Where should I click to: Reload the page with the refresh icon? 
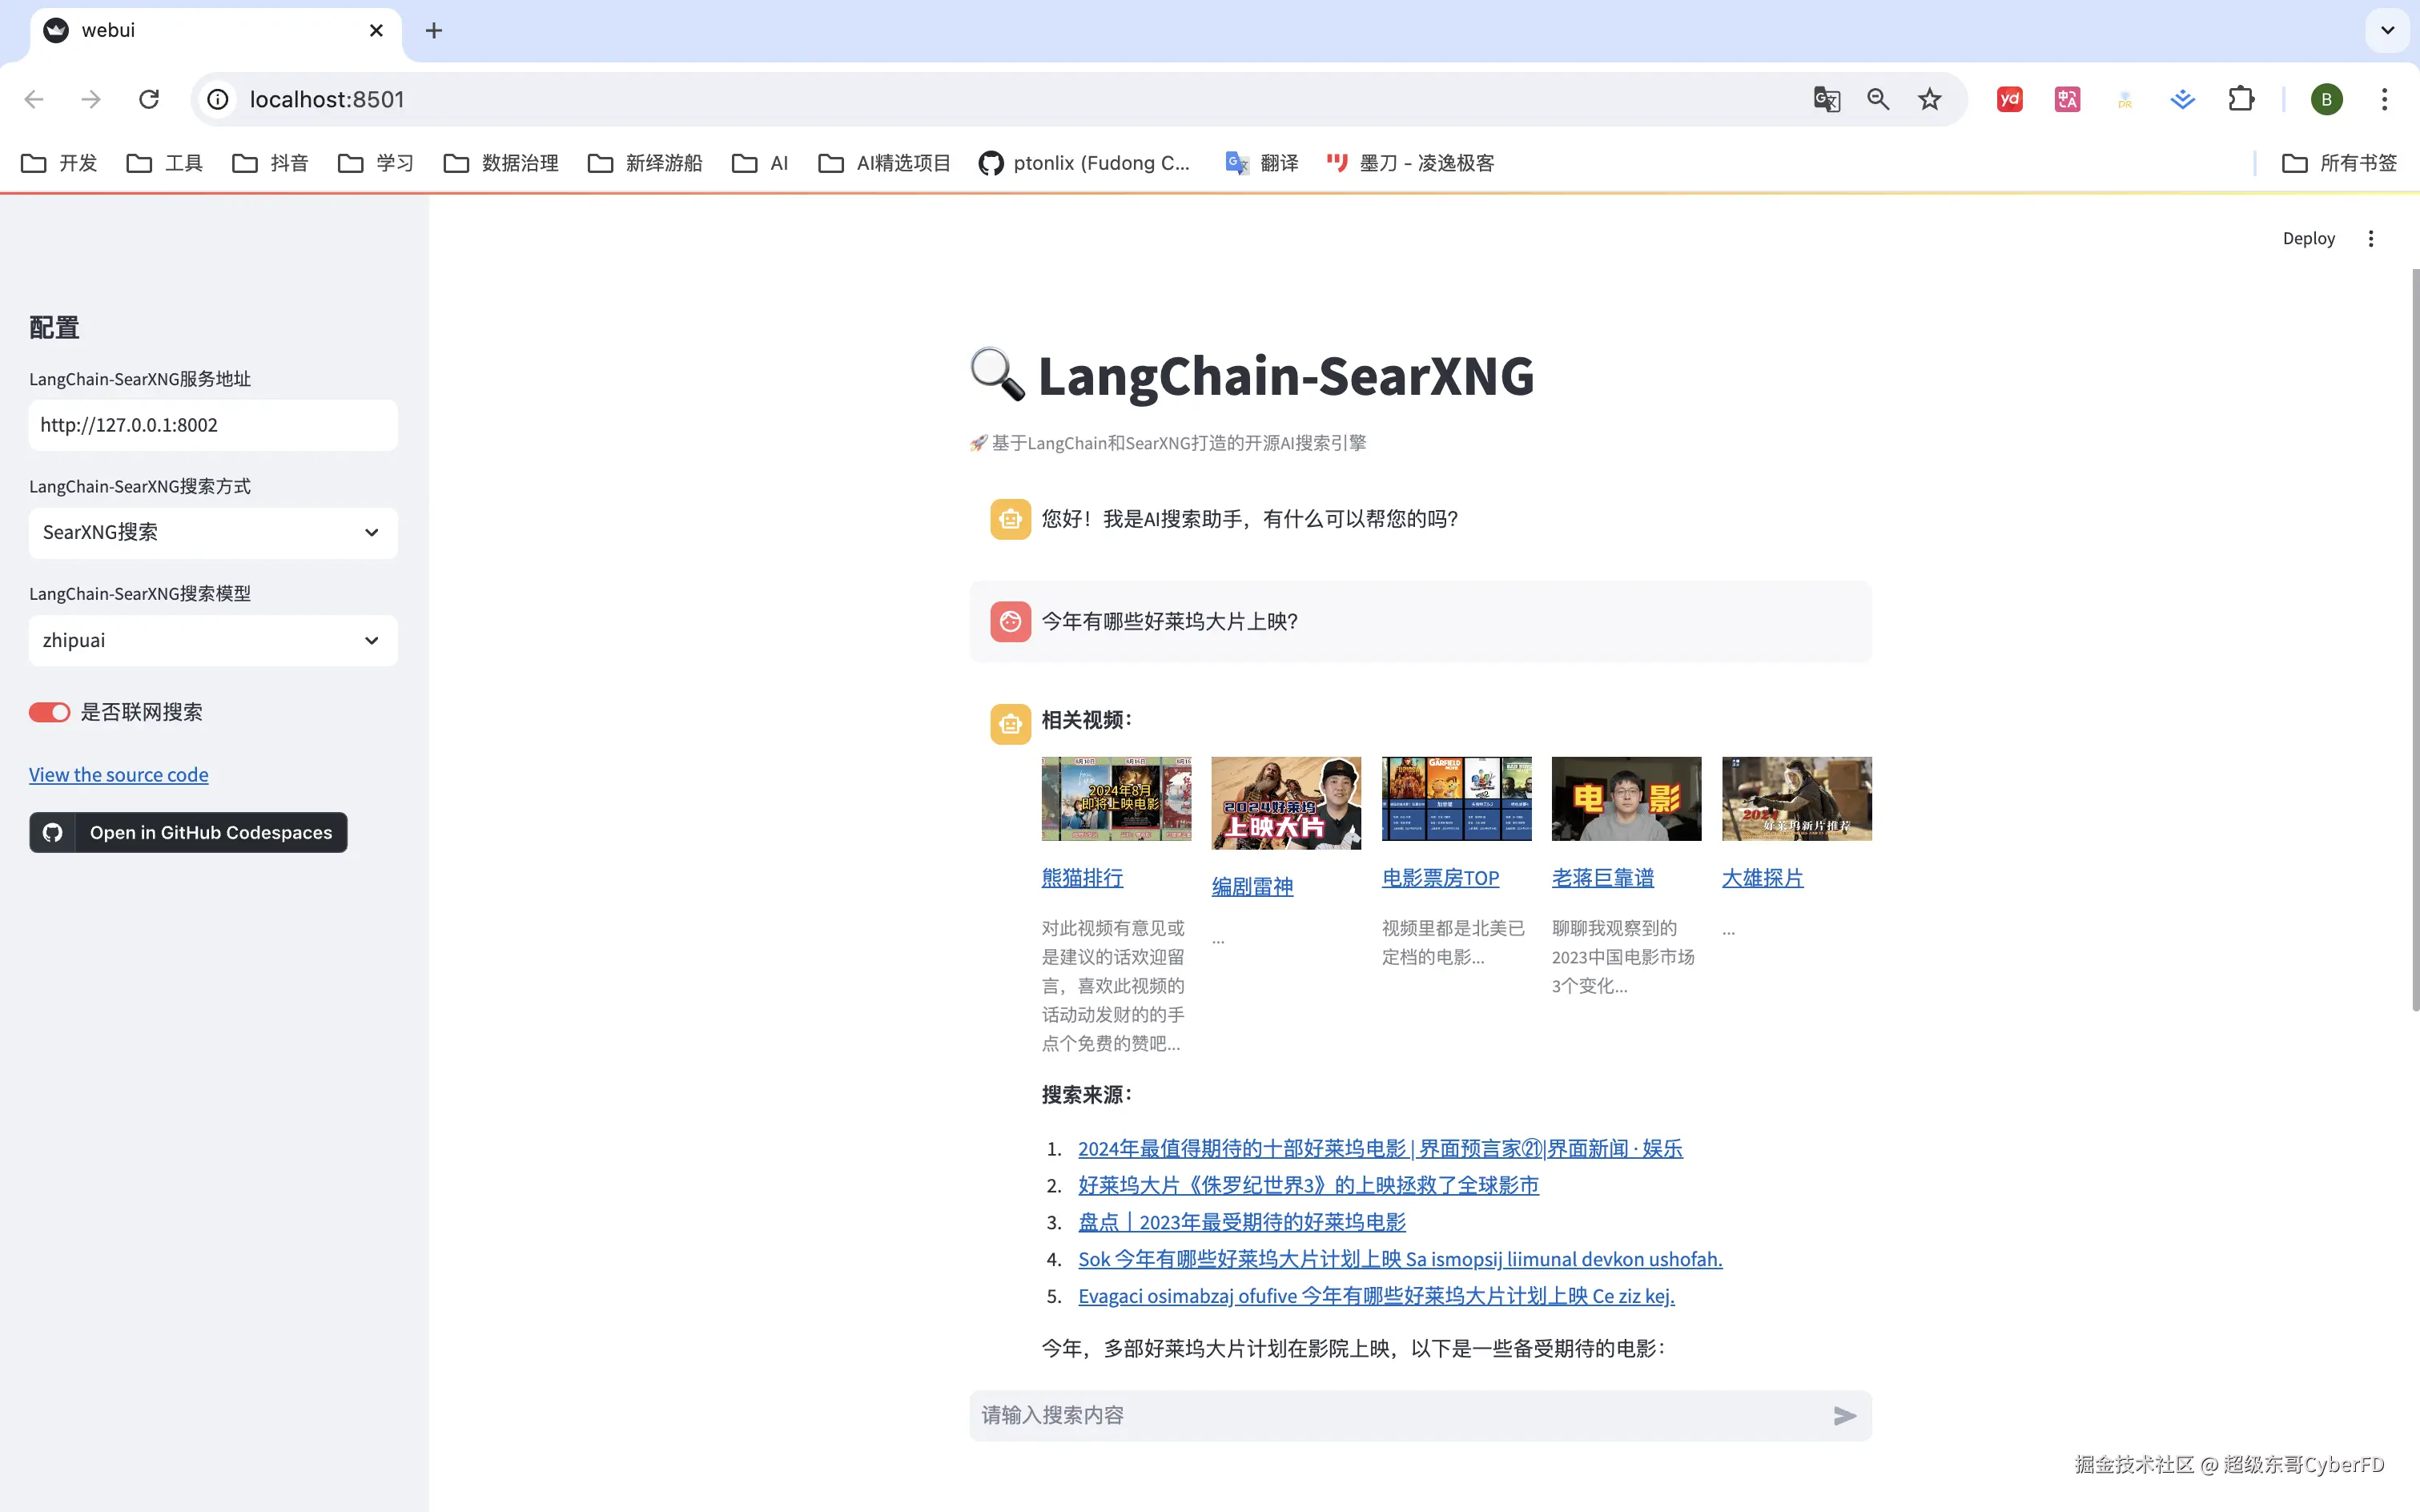(x=149, y=99)
